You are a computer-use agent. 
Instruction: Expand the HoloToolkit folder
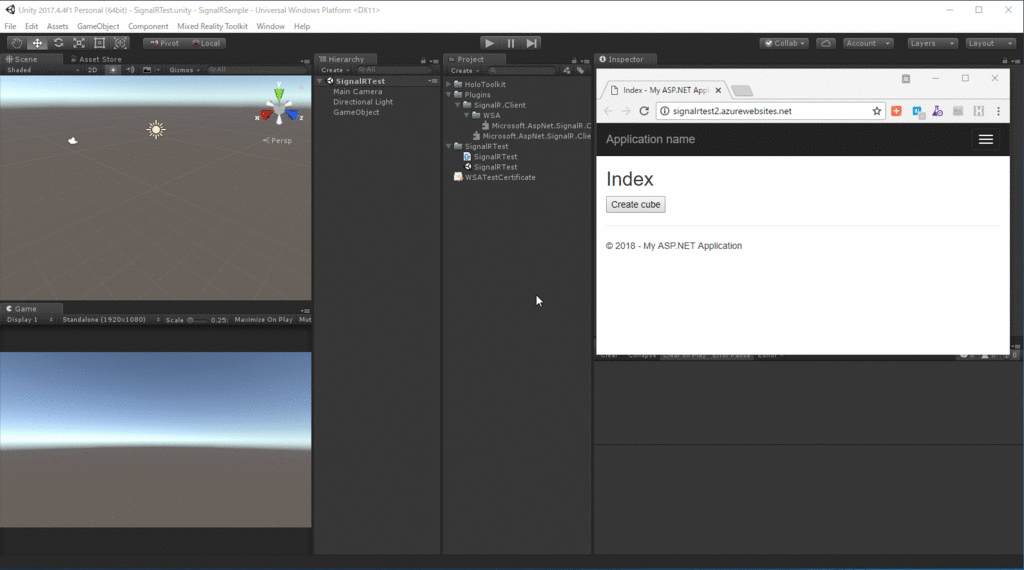coord(449,84)
